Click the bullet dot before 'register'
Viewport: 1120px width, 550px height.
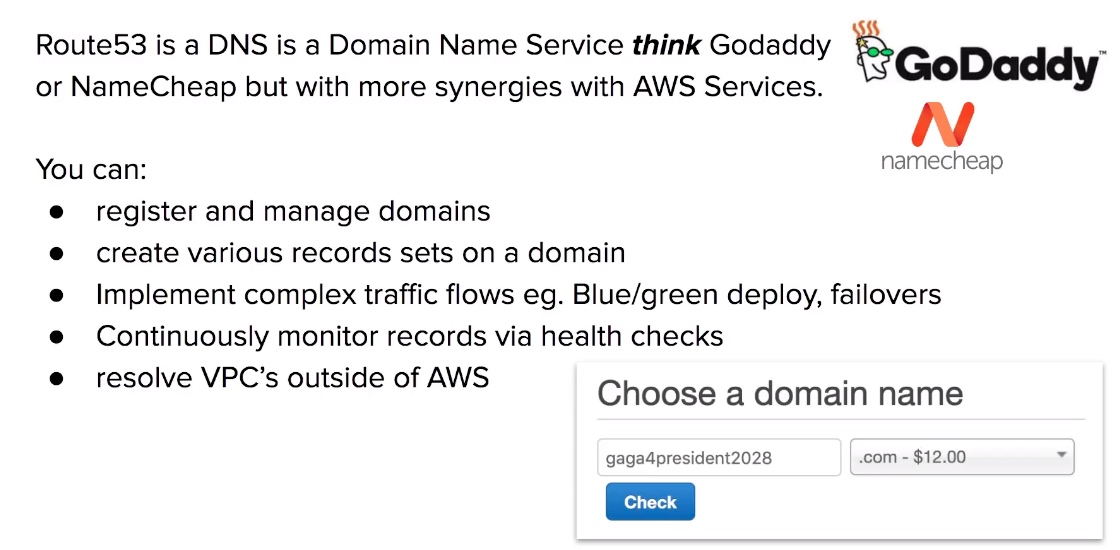pyautogui.click(x=56, y=213)
